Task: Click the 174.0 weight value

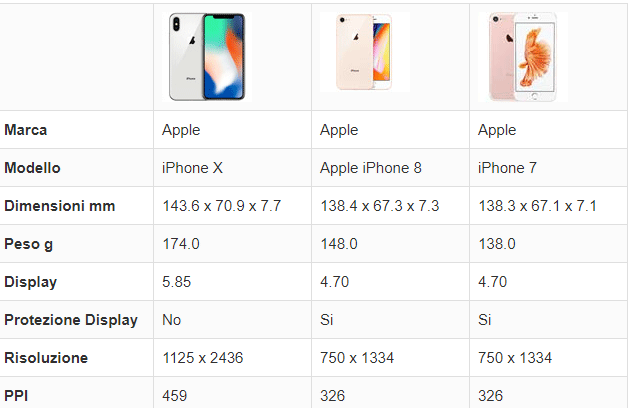Action: (x=181, y=244)
